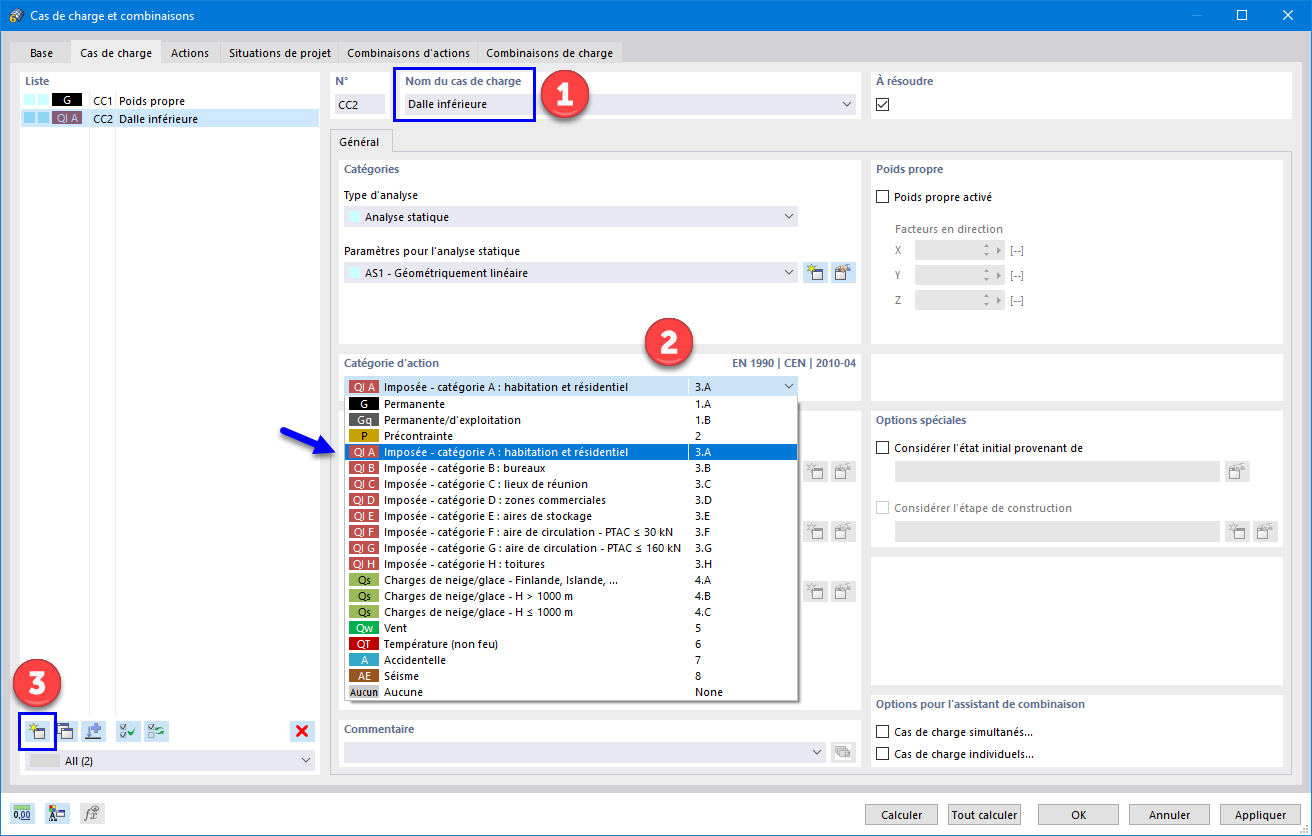The width and height of the screenshot is (1312, 836).
Task: Open the Situations de projet tab
Action: click(279, 53)
